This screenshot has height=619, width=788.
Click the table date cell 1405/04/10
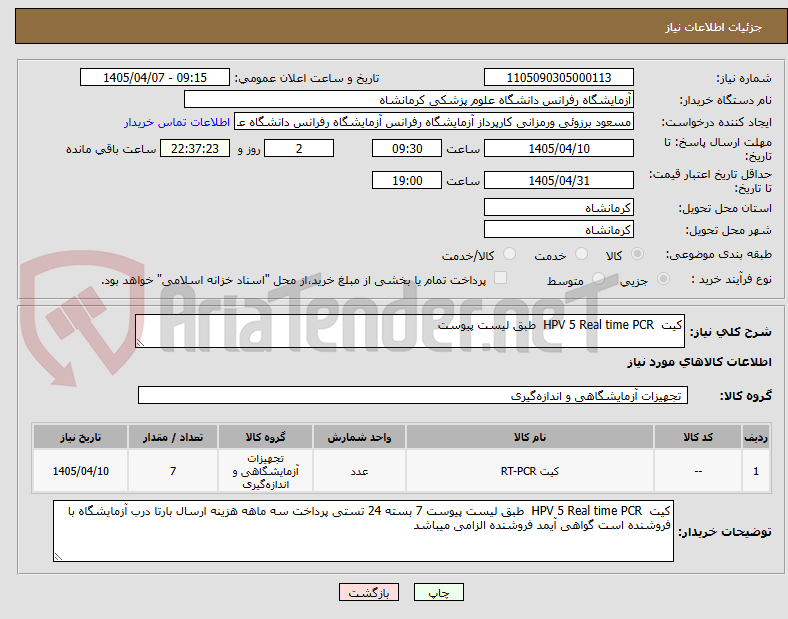click(80, 471)
